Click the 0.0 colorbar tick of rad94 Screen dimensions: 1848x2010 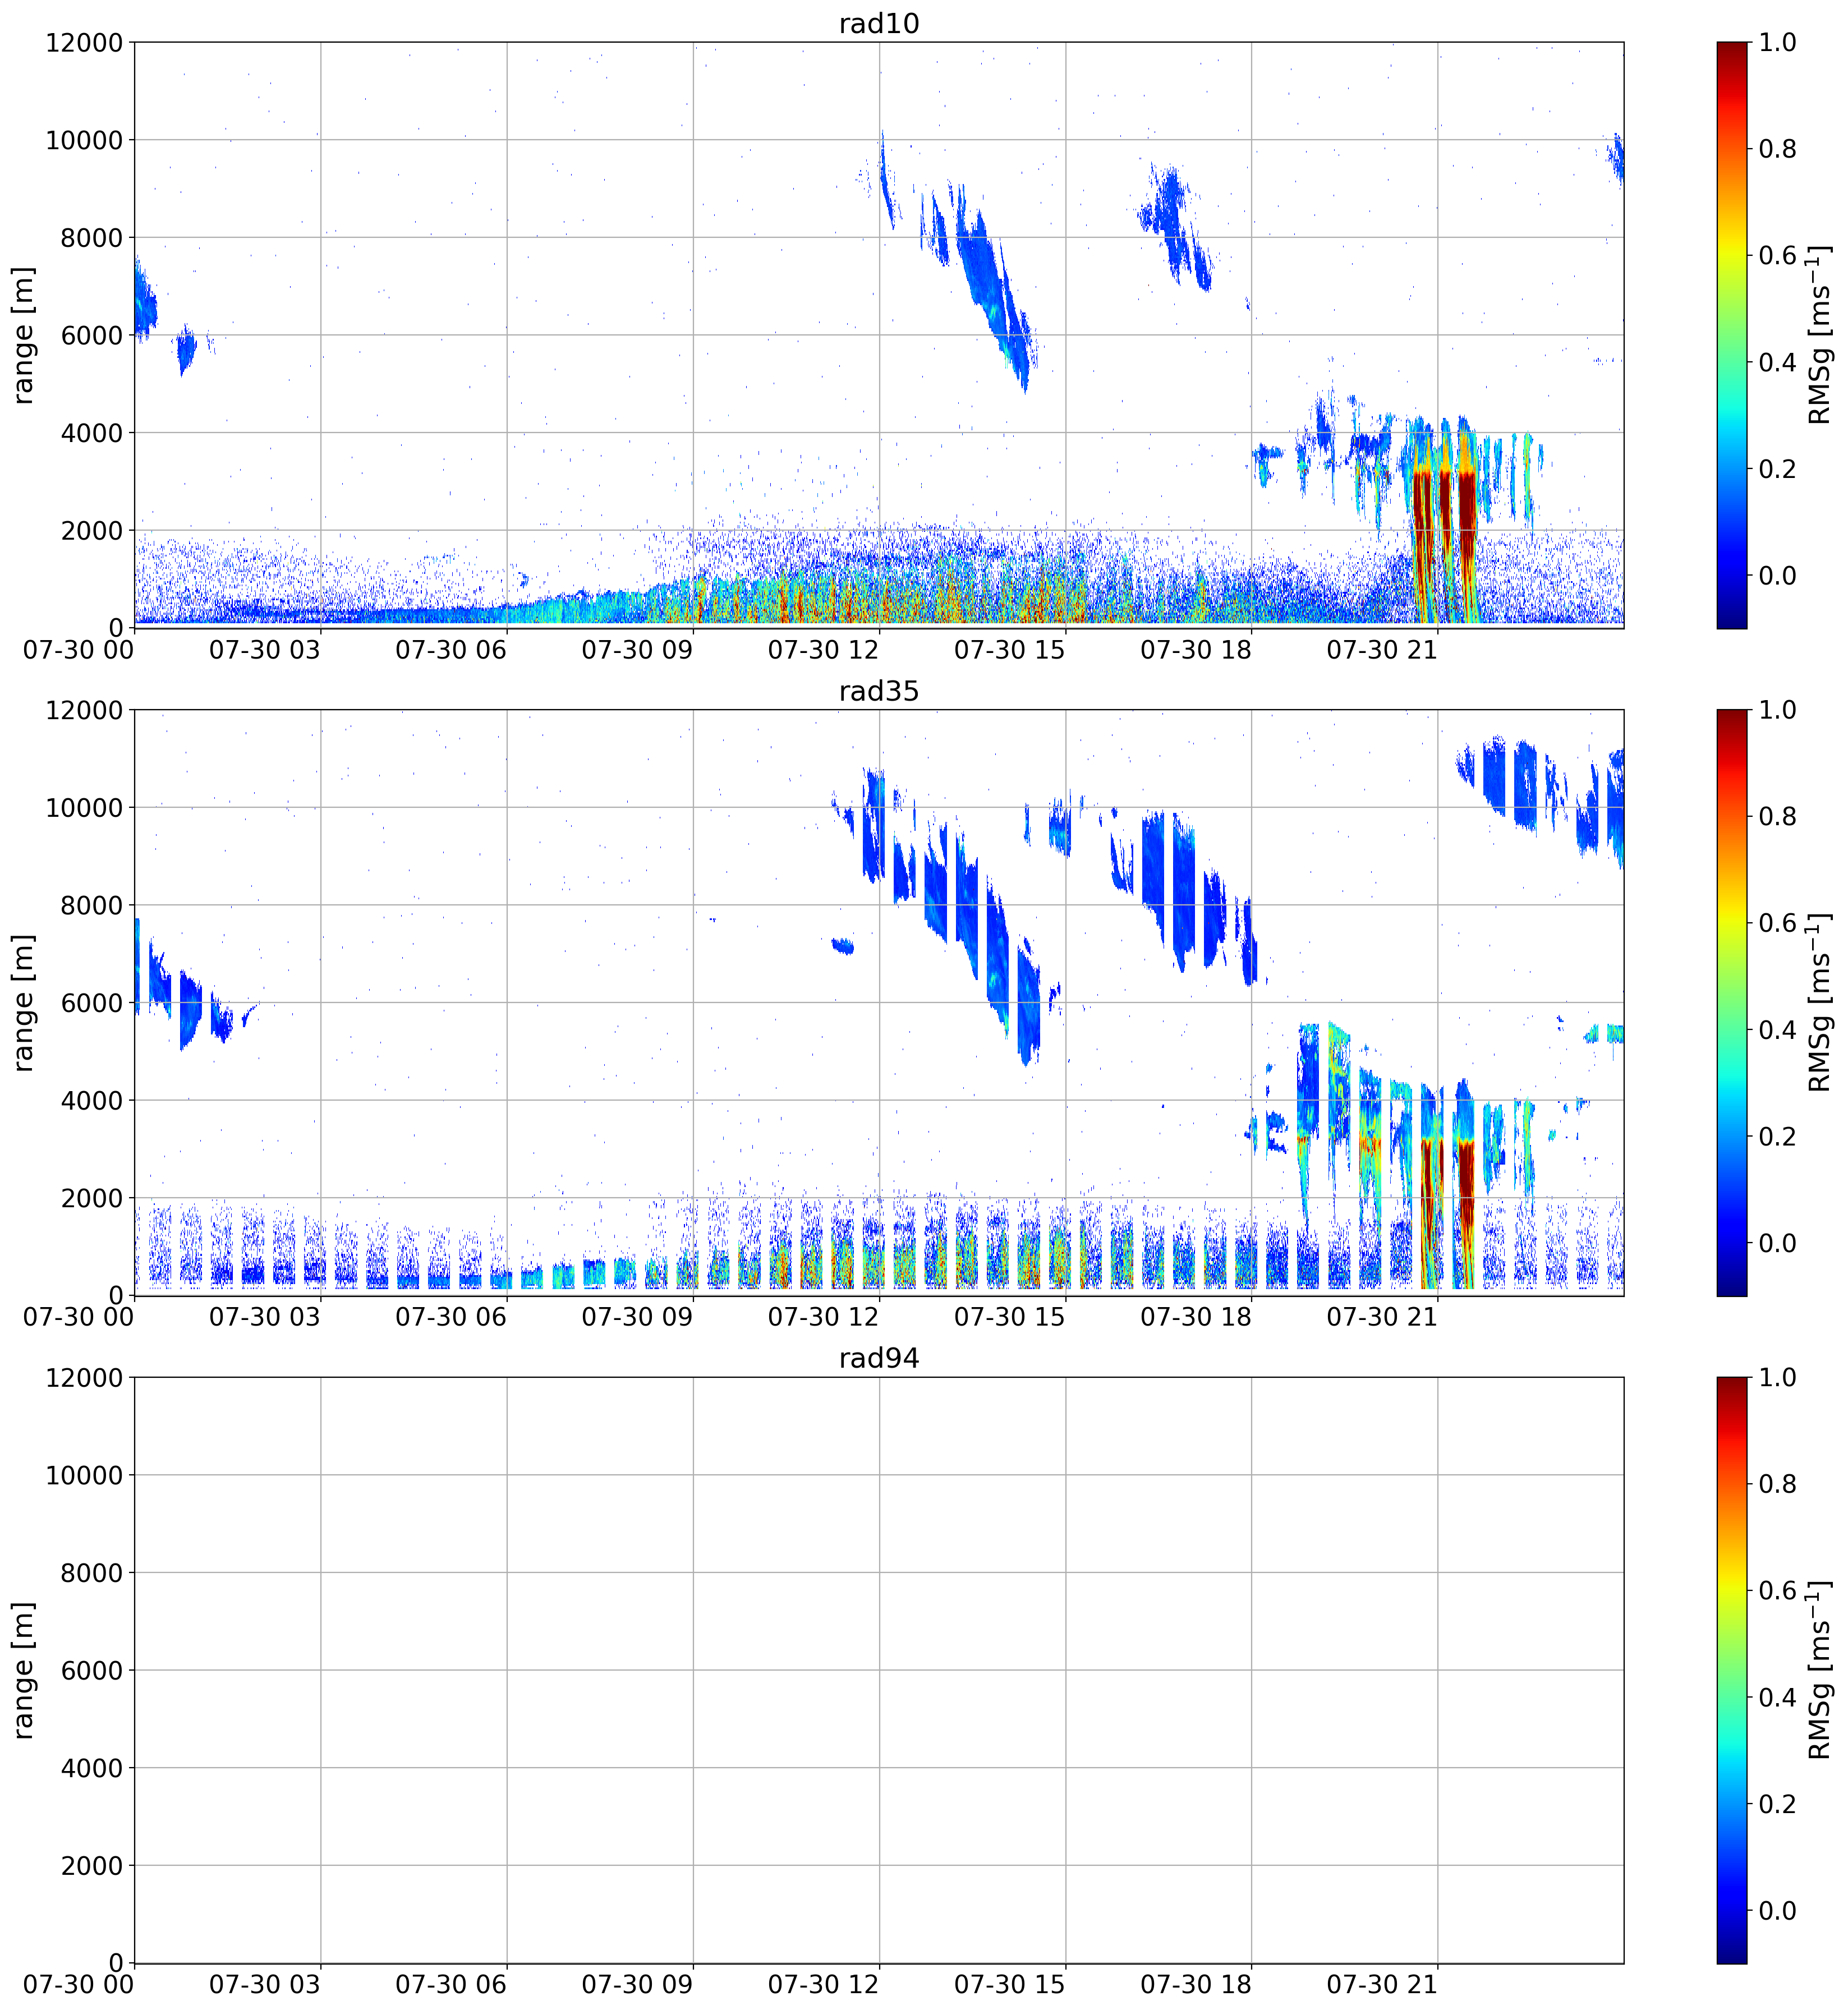(x=1778, y=1910)
